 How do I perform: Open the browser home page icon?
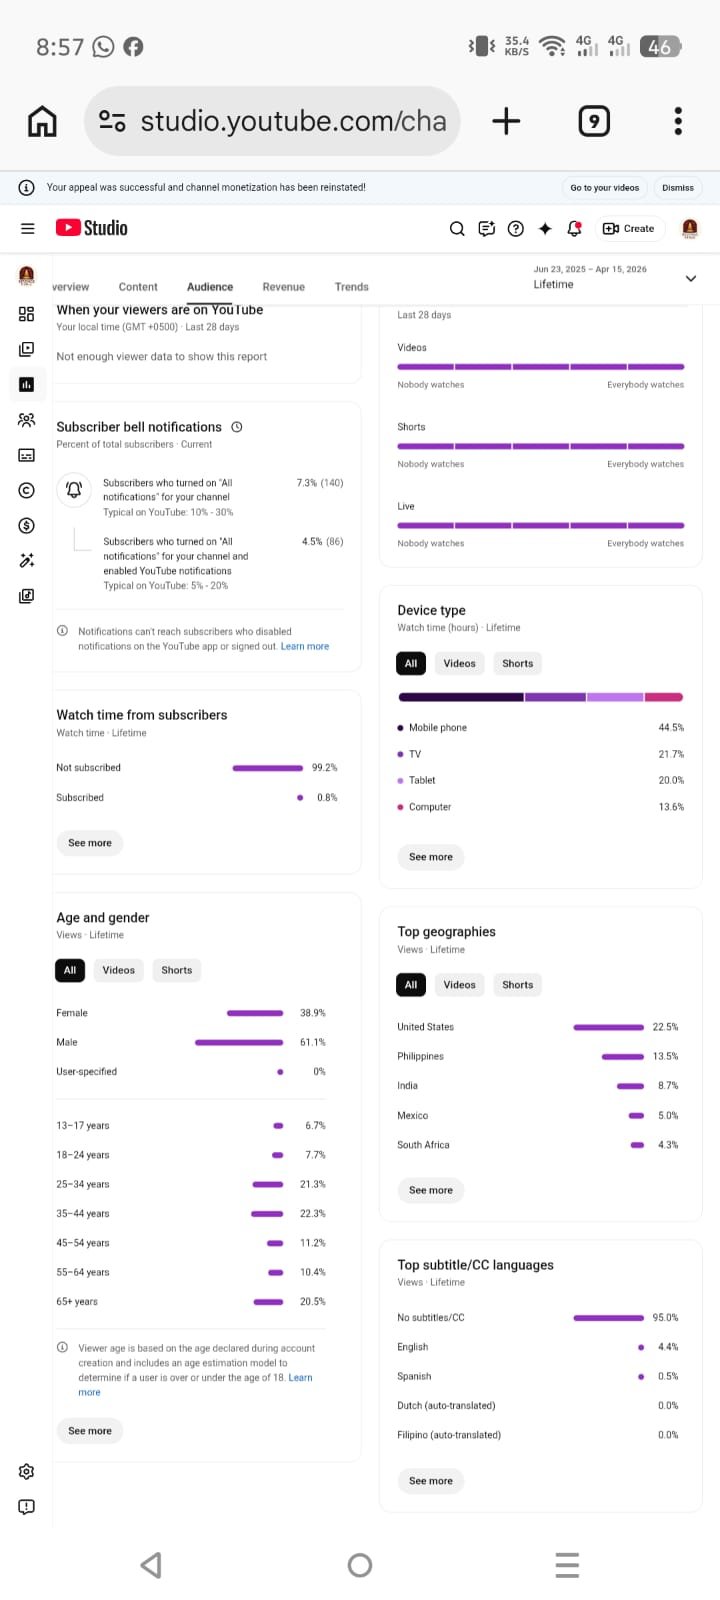pyautogui.click(x=42, y=121)
